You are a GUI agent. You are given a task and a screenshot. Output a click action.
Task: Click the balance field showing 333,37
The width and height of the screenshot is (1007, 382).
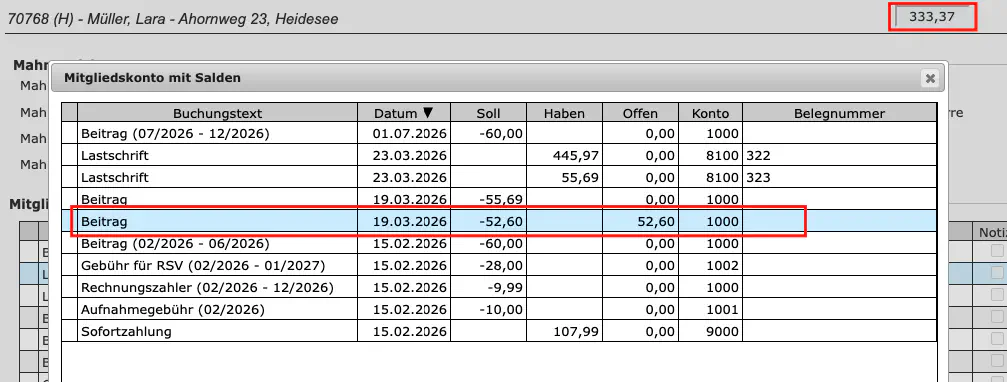coord(933,17)
